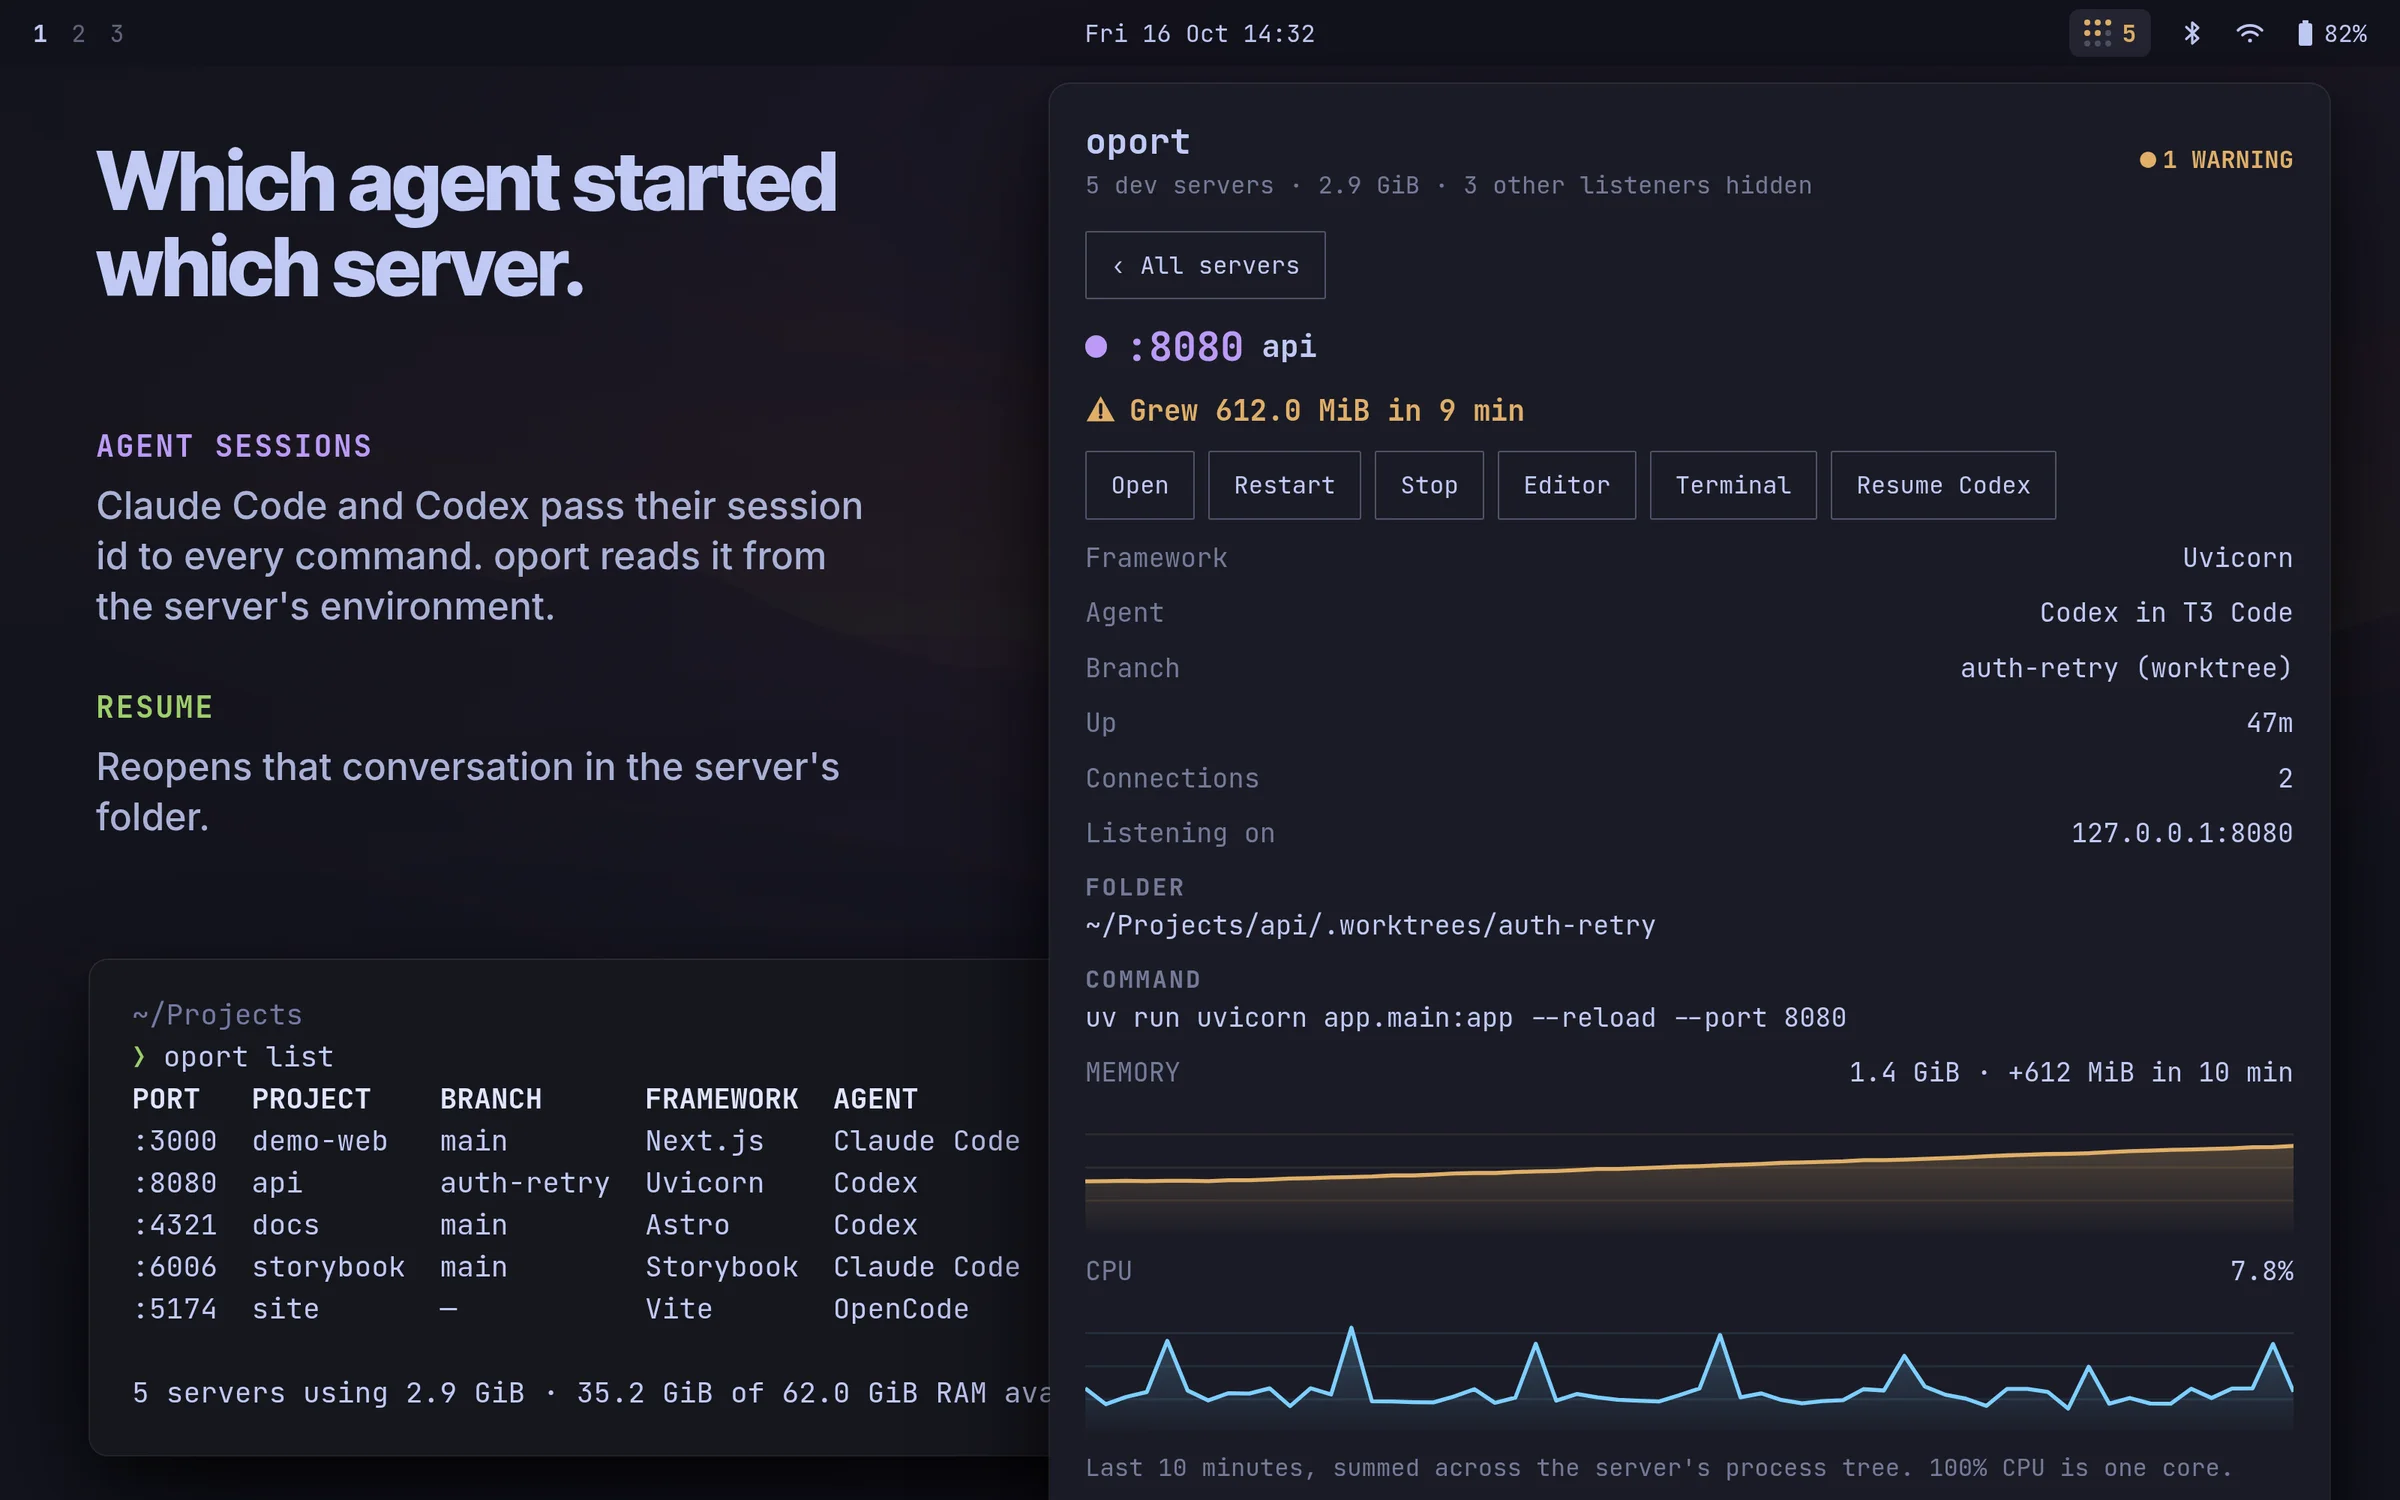Select the Connections count 2
Screen dimensions: 2400x1500
(2285, 778)
